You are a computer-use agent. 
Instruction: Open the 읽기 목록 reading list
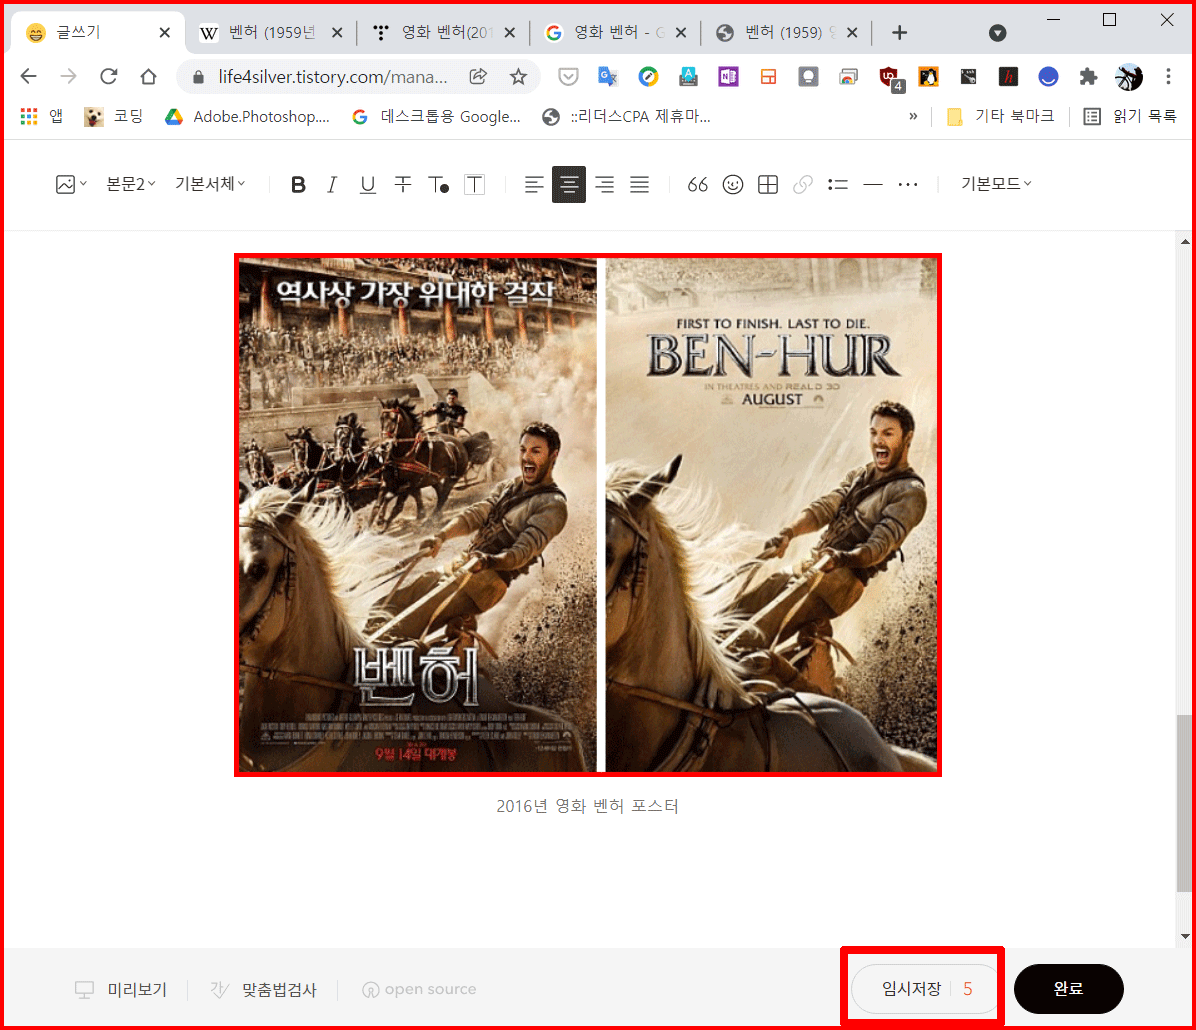[x=1130, y=117]
